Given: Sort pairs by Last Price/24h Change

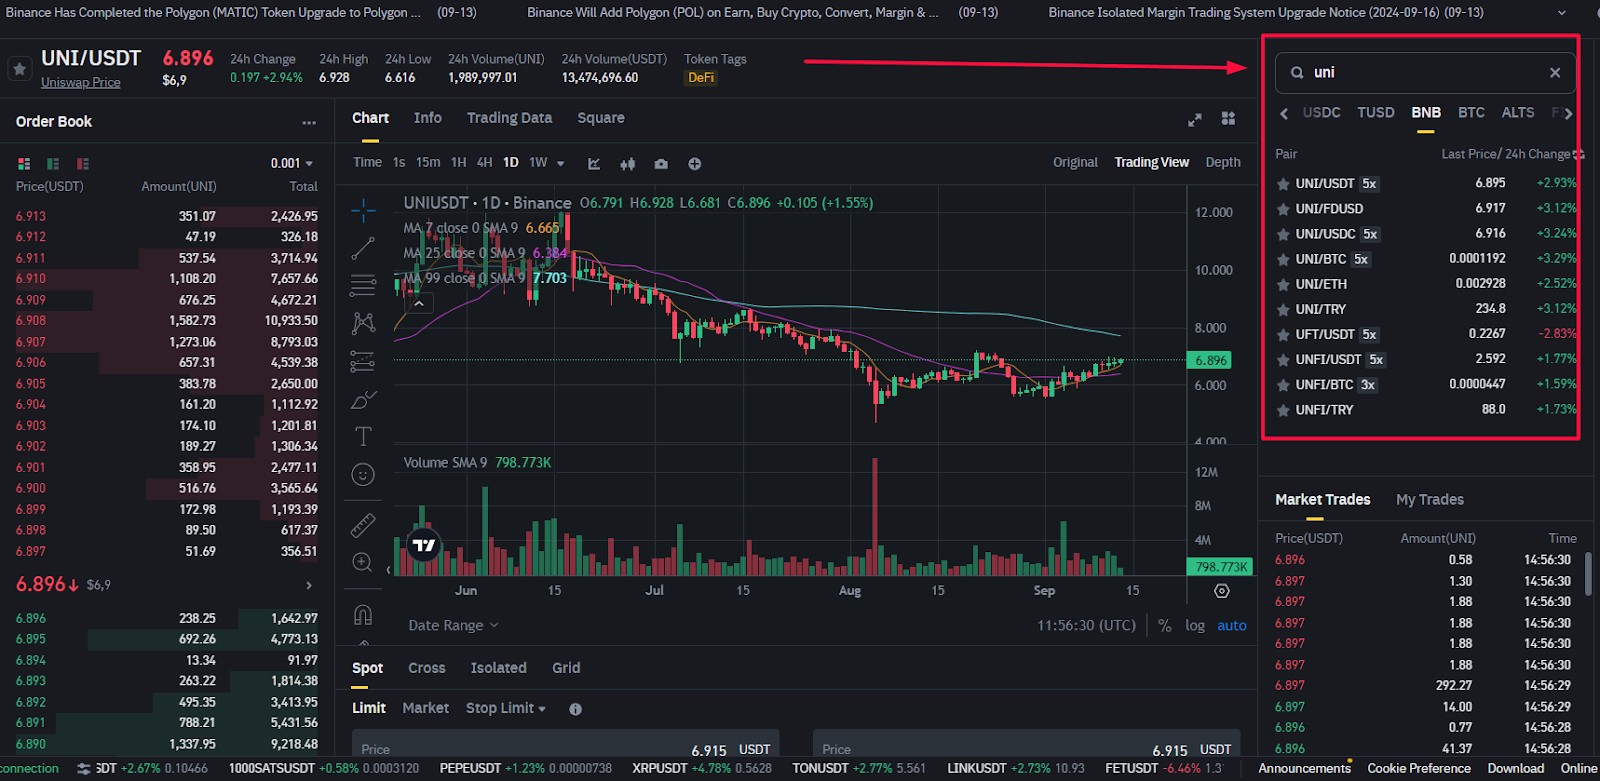Looking at the screenshot, I should [1512, 154].
